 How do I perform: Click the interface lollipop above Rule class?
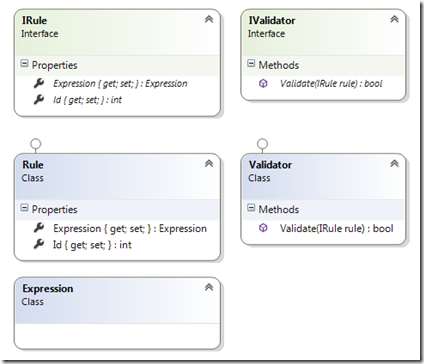[36, 144]
